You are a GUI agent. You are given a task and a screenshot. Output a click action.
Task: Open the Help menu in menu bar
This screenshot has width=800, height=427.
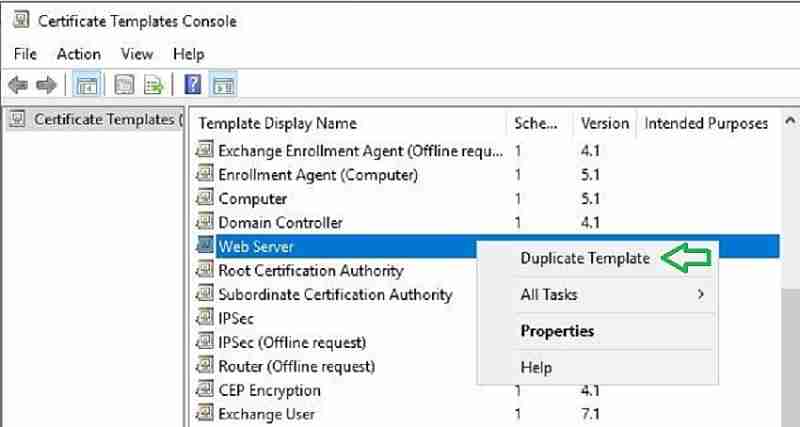(x=189, y=54)
